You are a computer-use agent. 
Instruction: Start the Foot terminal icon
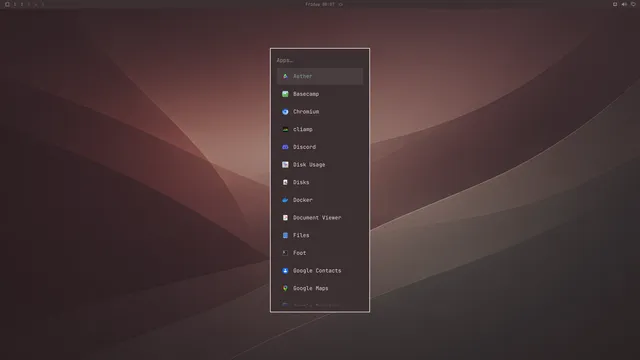pyautogui.click(x=285, y=253)
